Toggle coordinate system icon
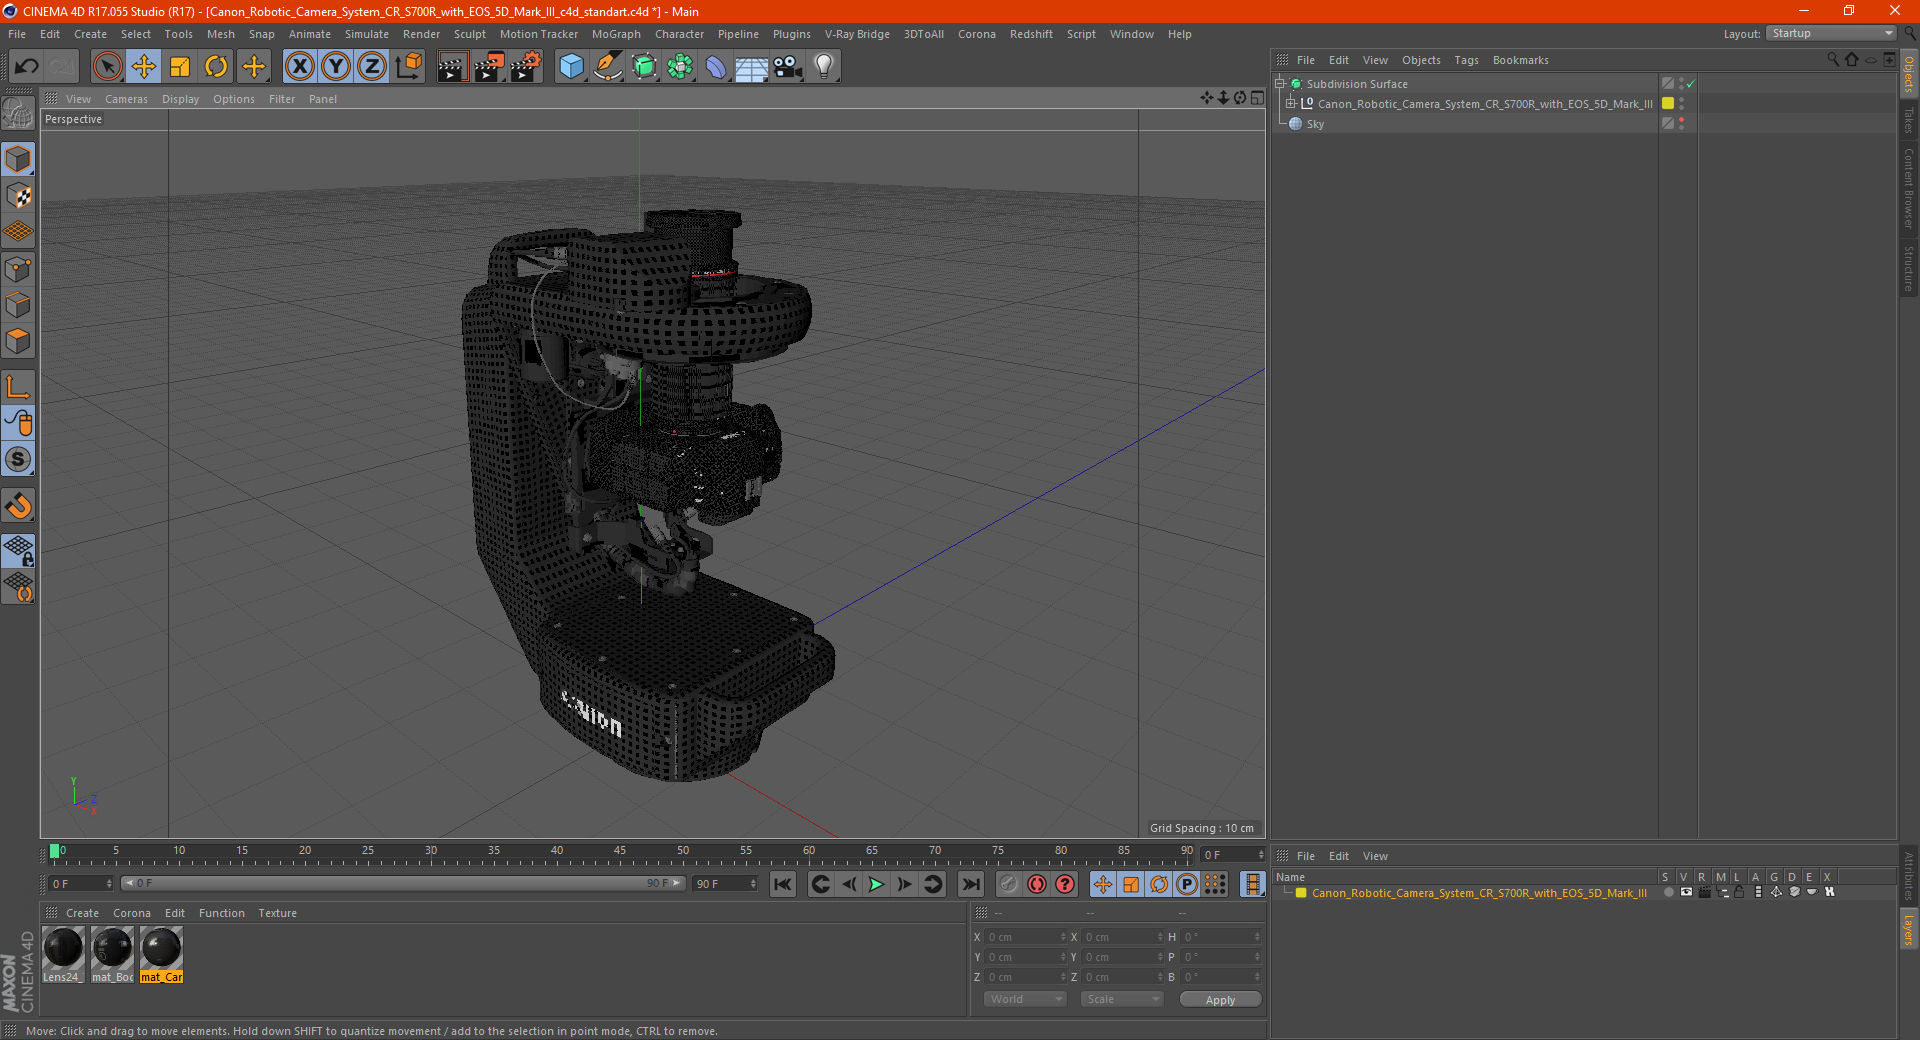The height and width of the screenshot is (1040, 1920). tap(408, 67)
